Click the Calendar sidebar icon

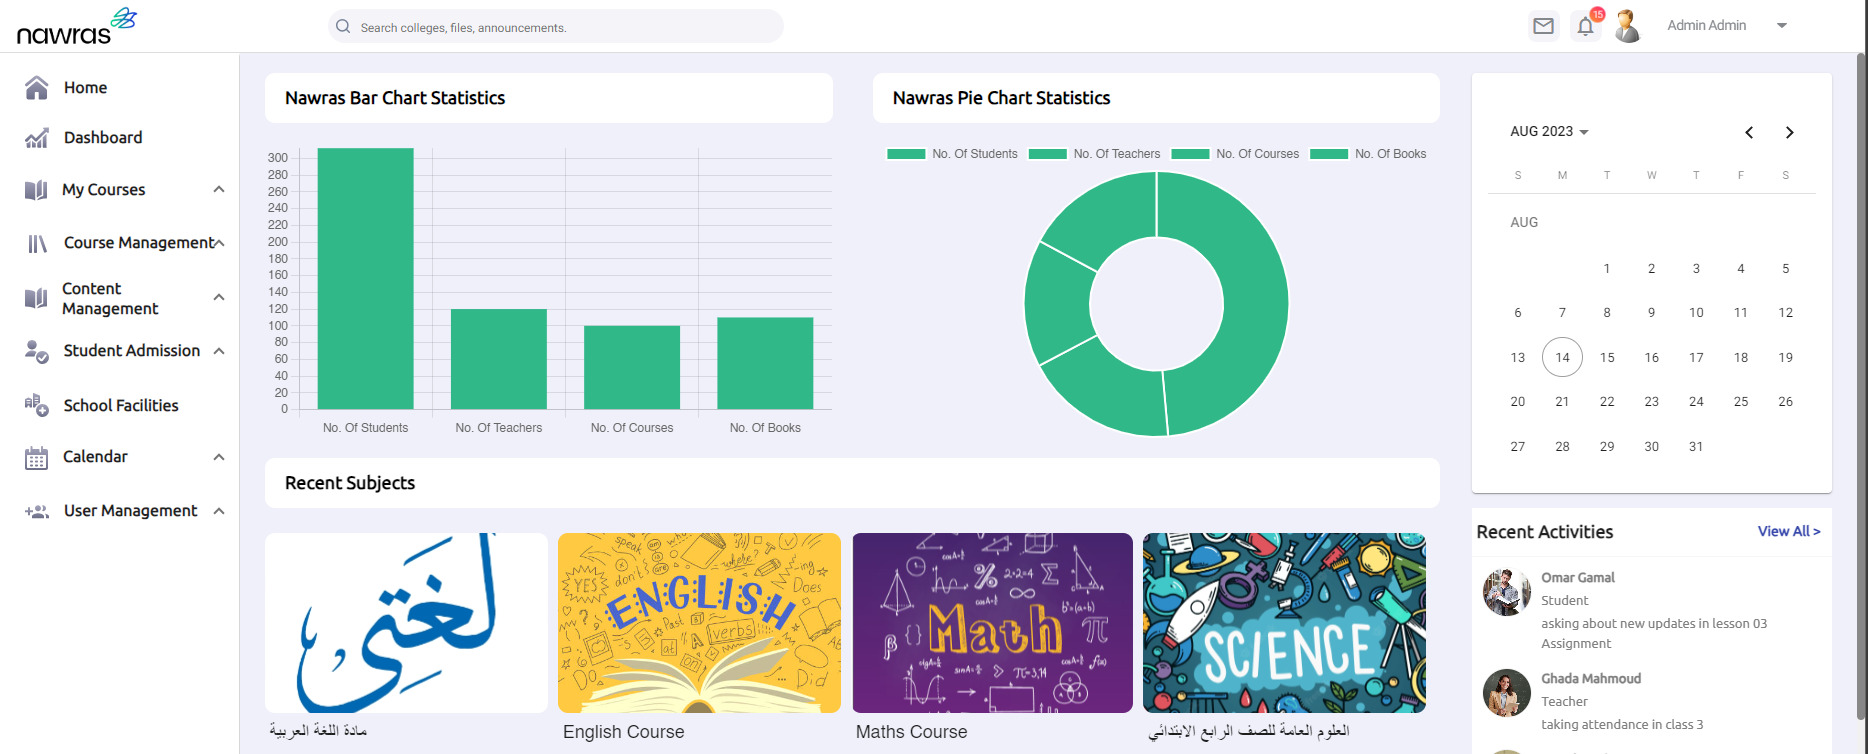click(x=36, y=458)
